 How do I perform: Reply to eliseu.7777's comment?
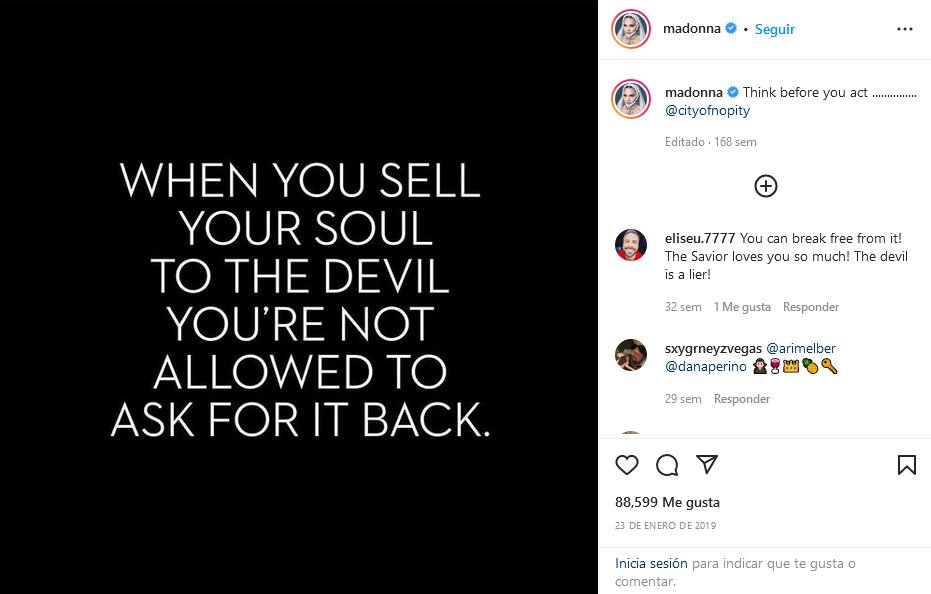click(811, 307)
